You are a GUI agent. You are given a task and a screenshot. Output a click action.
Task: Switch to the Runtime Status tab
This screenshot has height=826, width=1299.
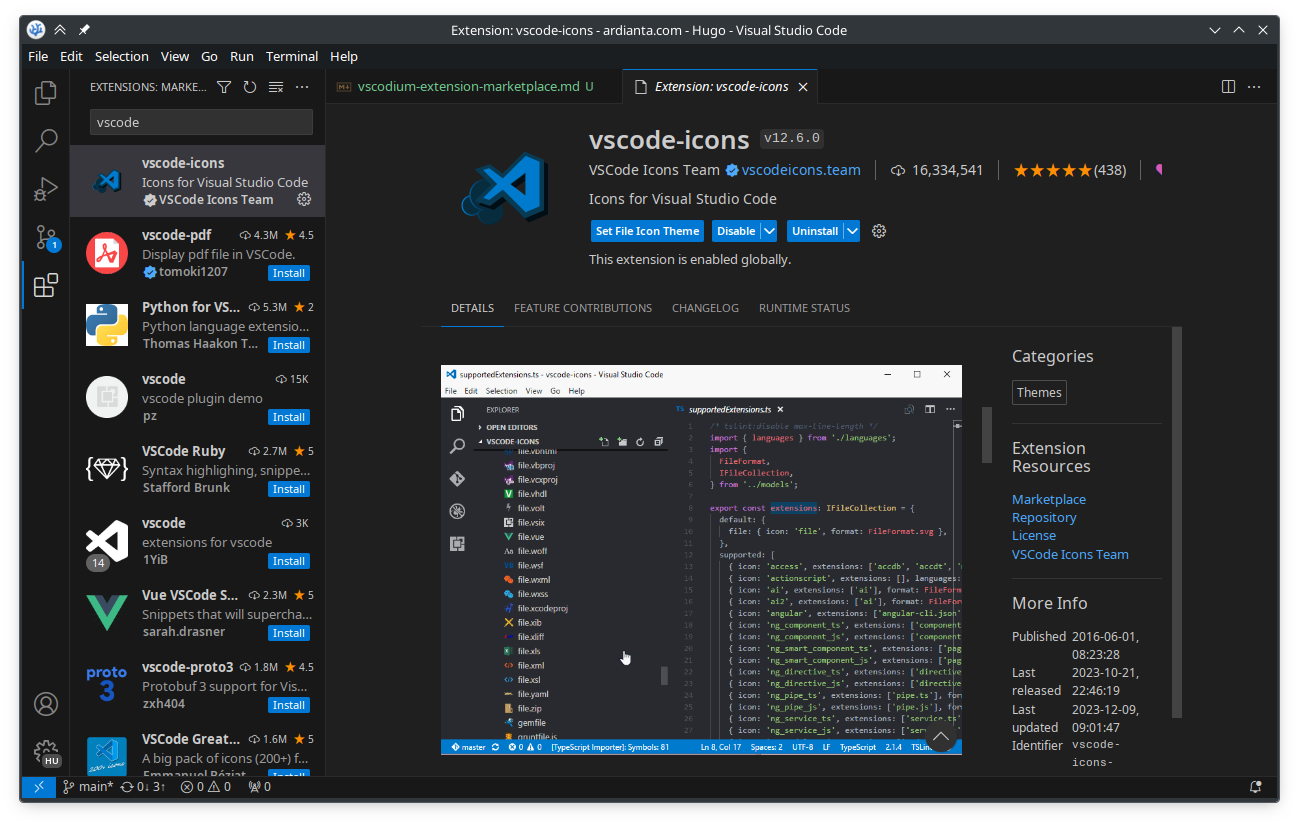pos(804,308)
